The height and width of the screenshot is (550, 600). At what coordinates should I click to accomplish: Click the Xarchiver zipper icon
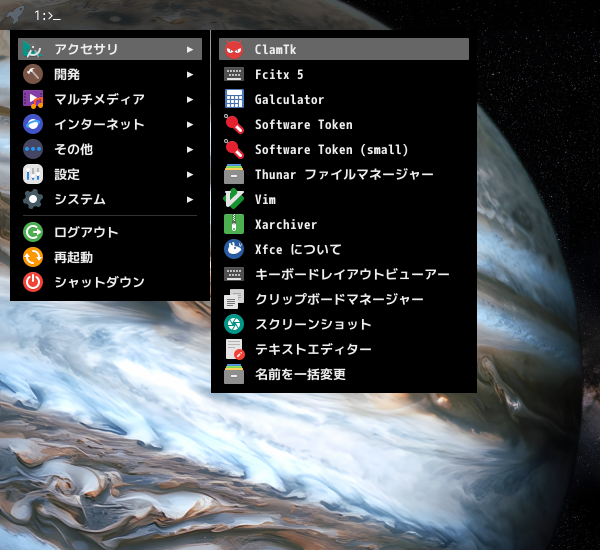[x=234, y=224]
